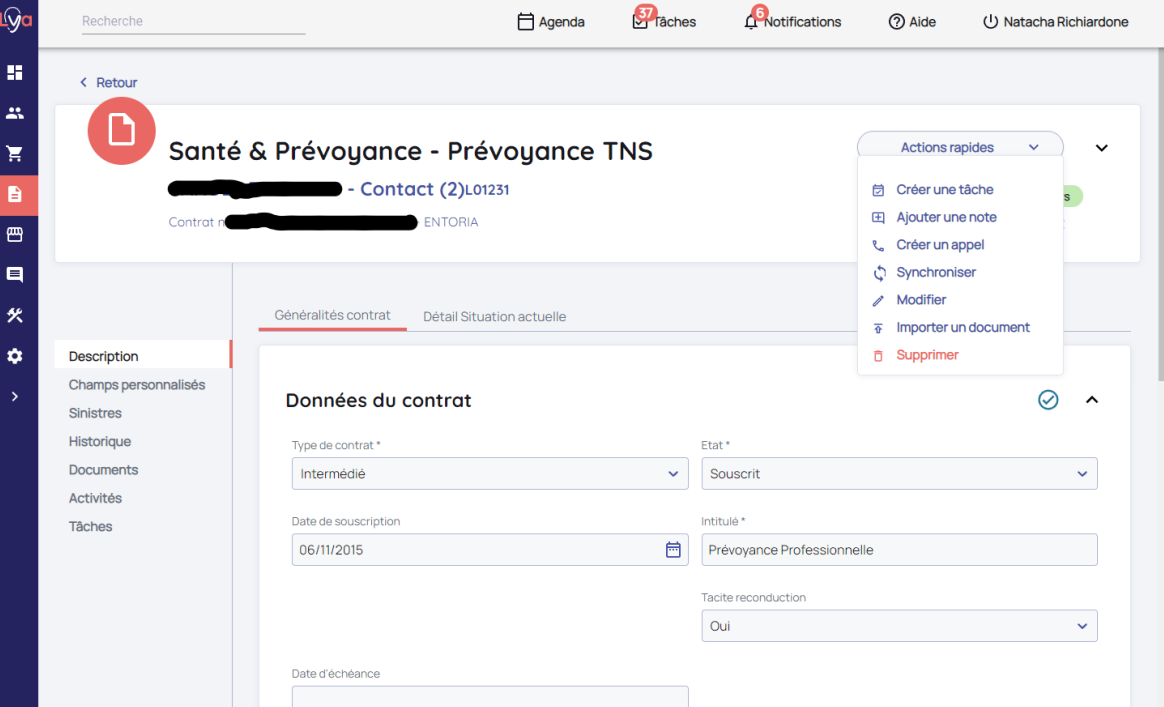Click the Actions rapides button
This screenshot has height=707, width=1164.
(x=959, y=148)
